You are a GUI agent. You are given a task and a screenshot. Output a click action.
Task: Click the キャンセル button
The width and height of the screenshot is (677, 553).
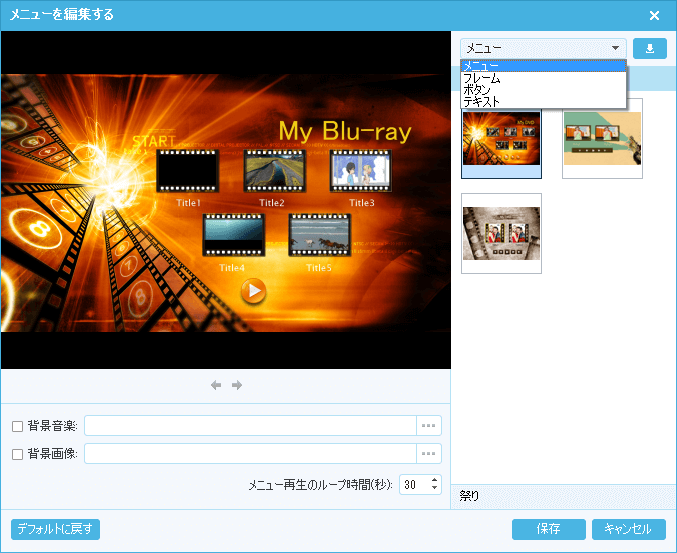(628, 529)
